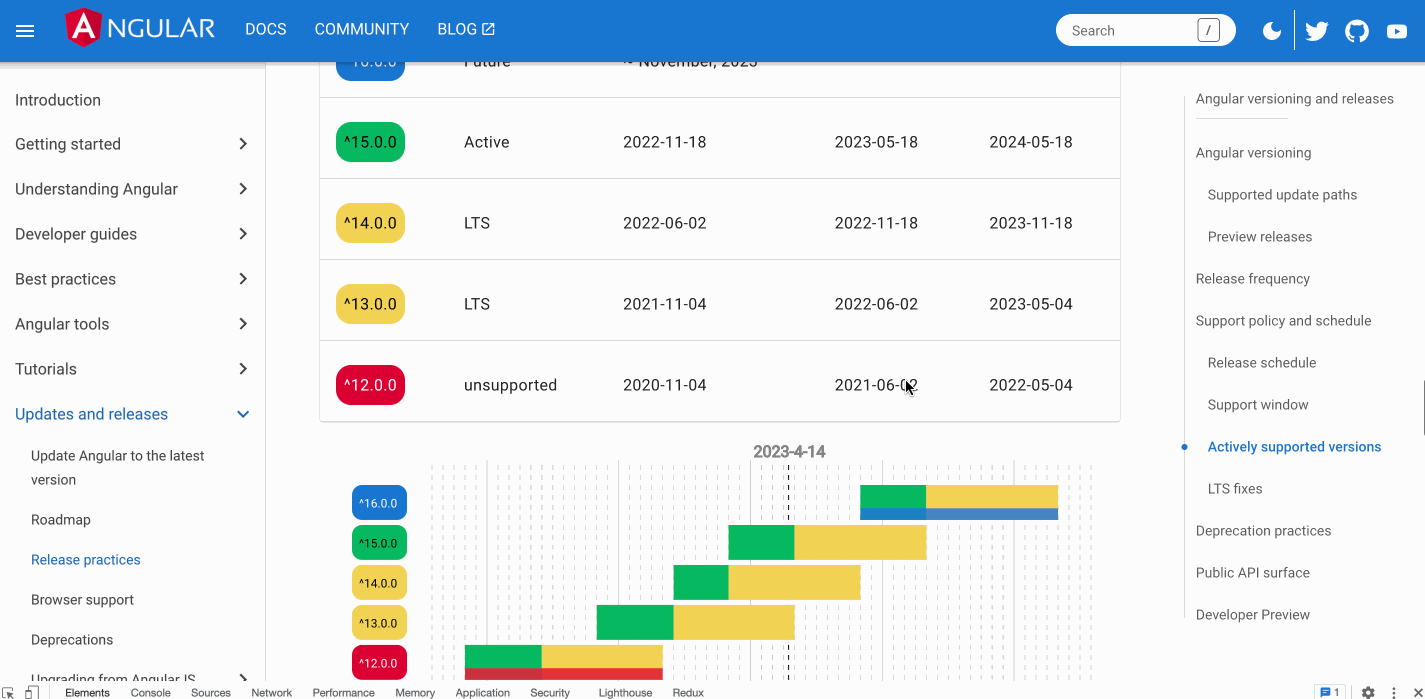Open Angular's GitHub page

[x=1356, y=30]
